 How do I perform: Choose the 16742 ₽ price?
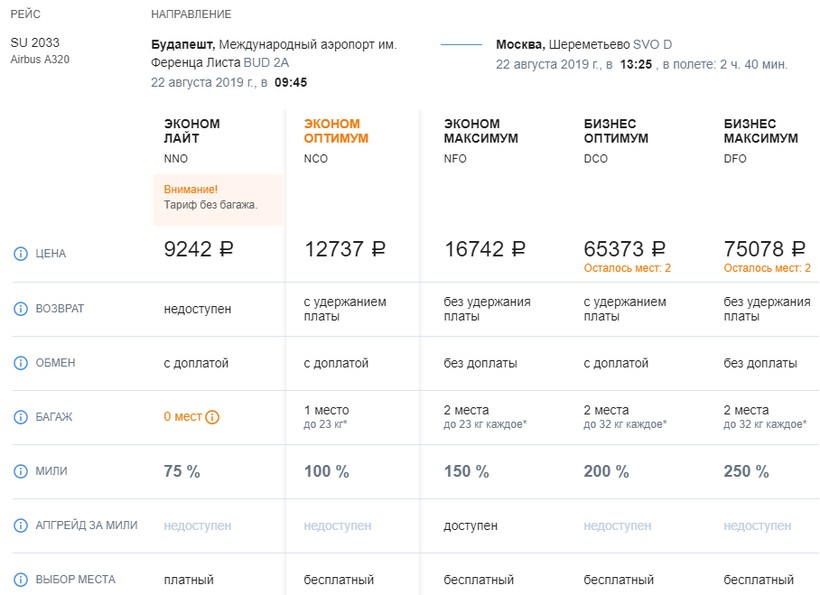[485, 250]
